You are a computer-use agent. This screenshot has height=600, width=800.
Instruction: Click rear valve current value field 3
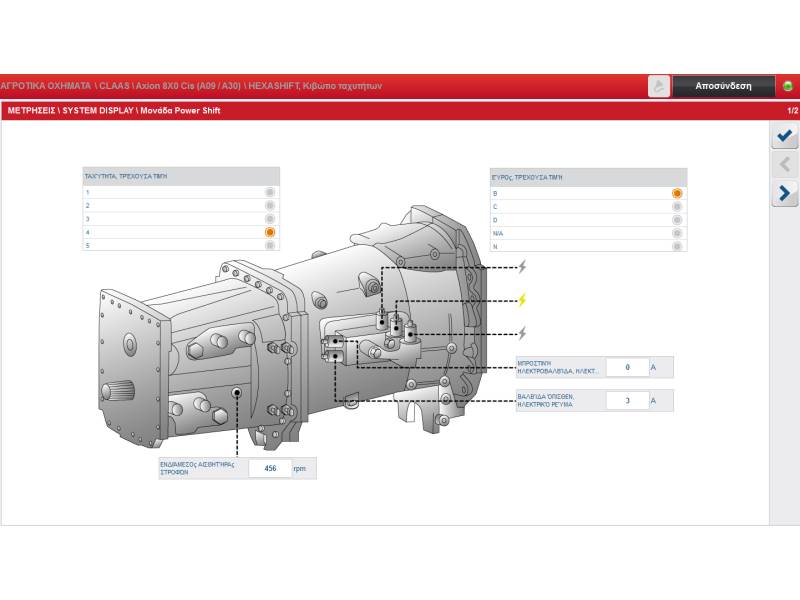click(x=627, y=401)
